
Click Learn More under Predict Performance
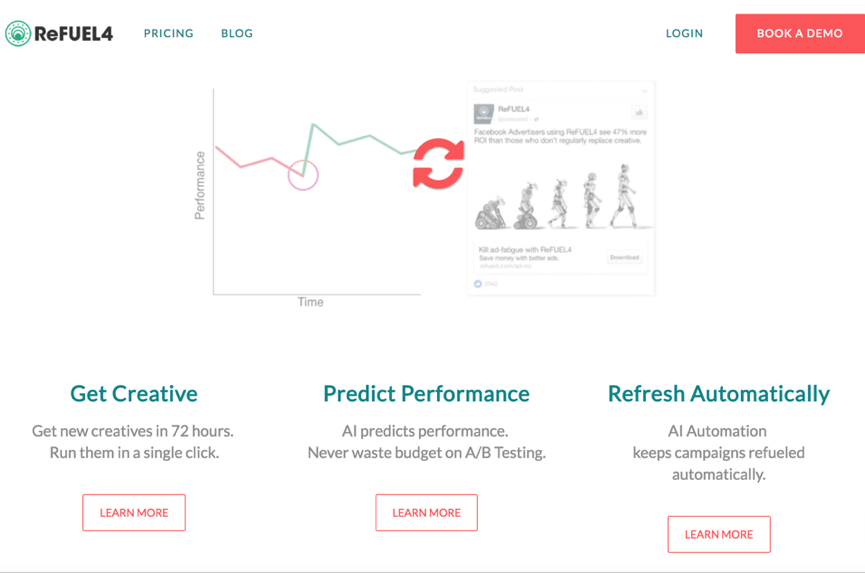tap(426, 512)
